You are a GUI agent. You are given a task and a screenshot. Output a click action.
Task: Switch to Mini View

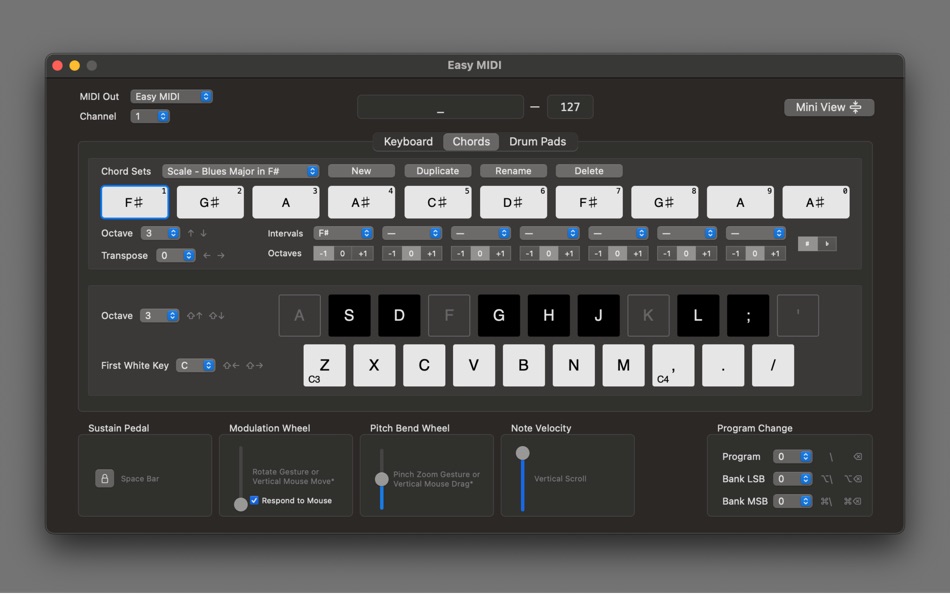point(829,107)
